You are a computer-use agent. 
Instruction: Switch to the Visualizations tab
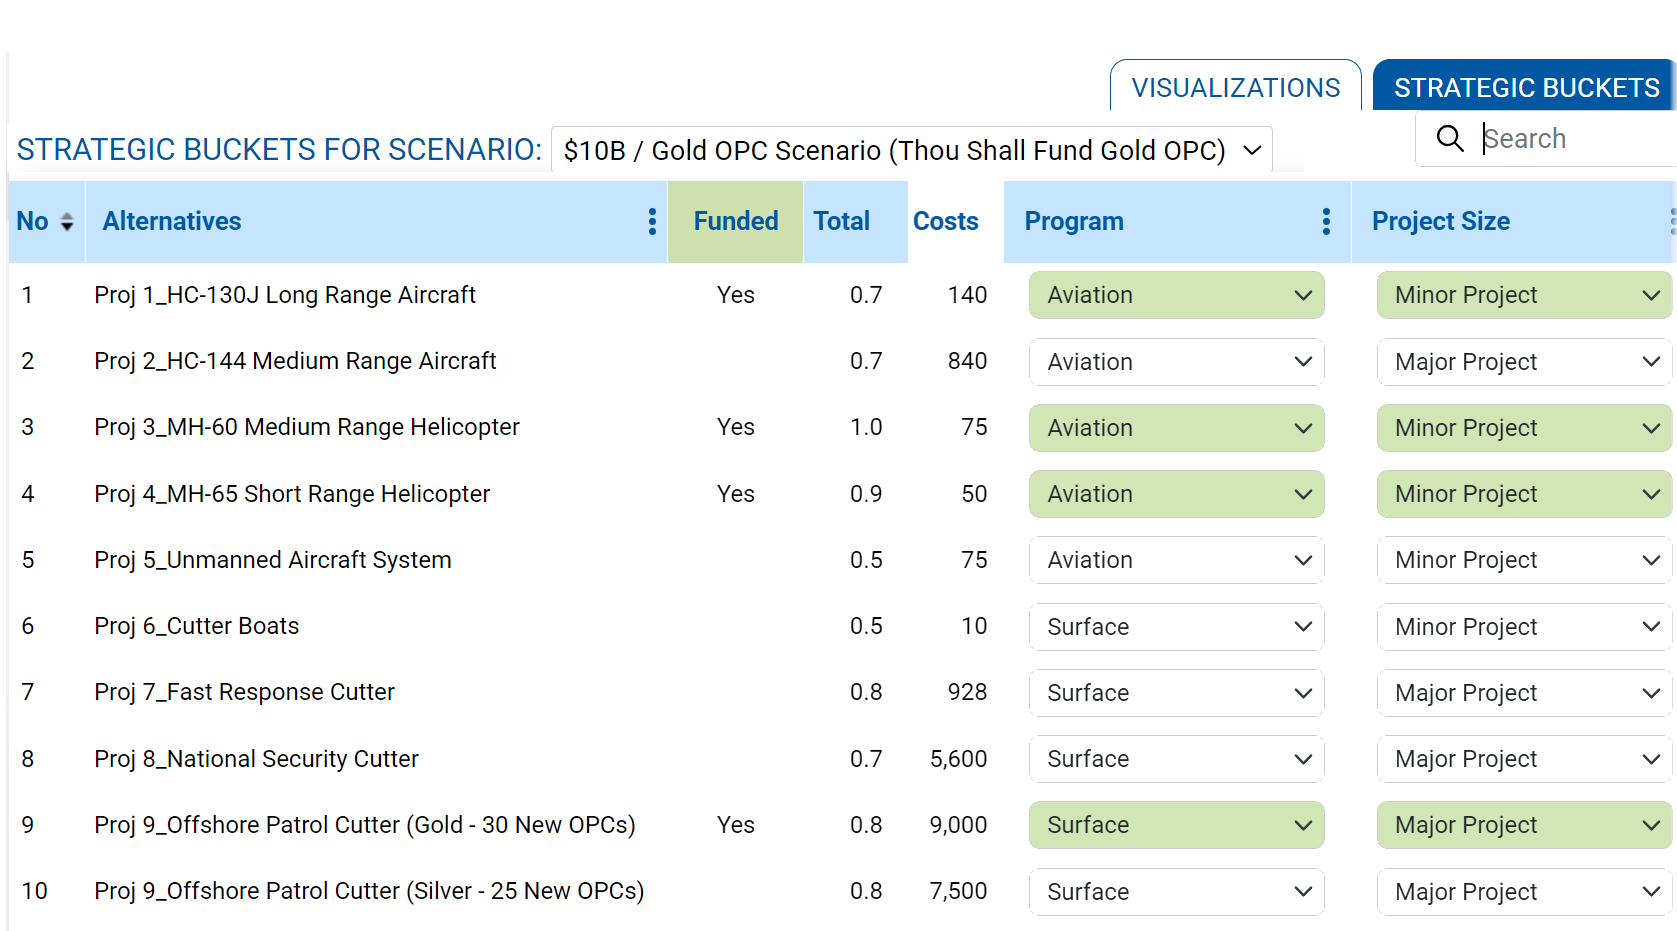1236,87
